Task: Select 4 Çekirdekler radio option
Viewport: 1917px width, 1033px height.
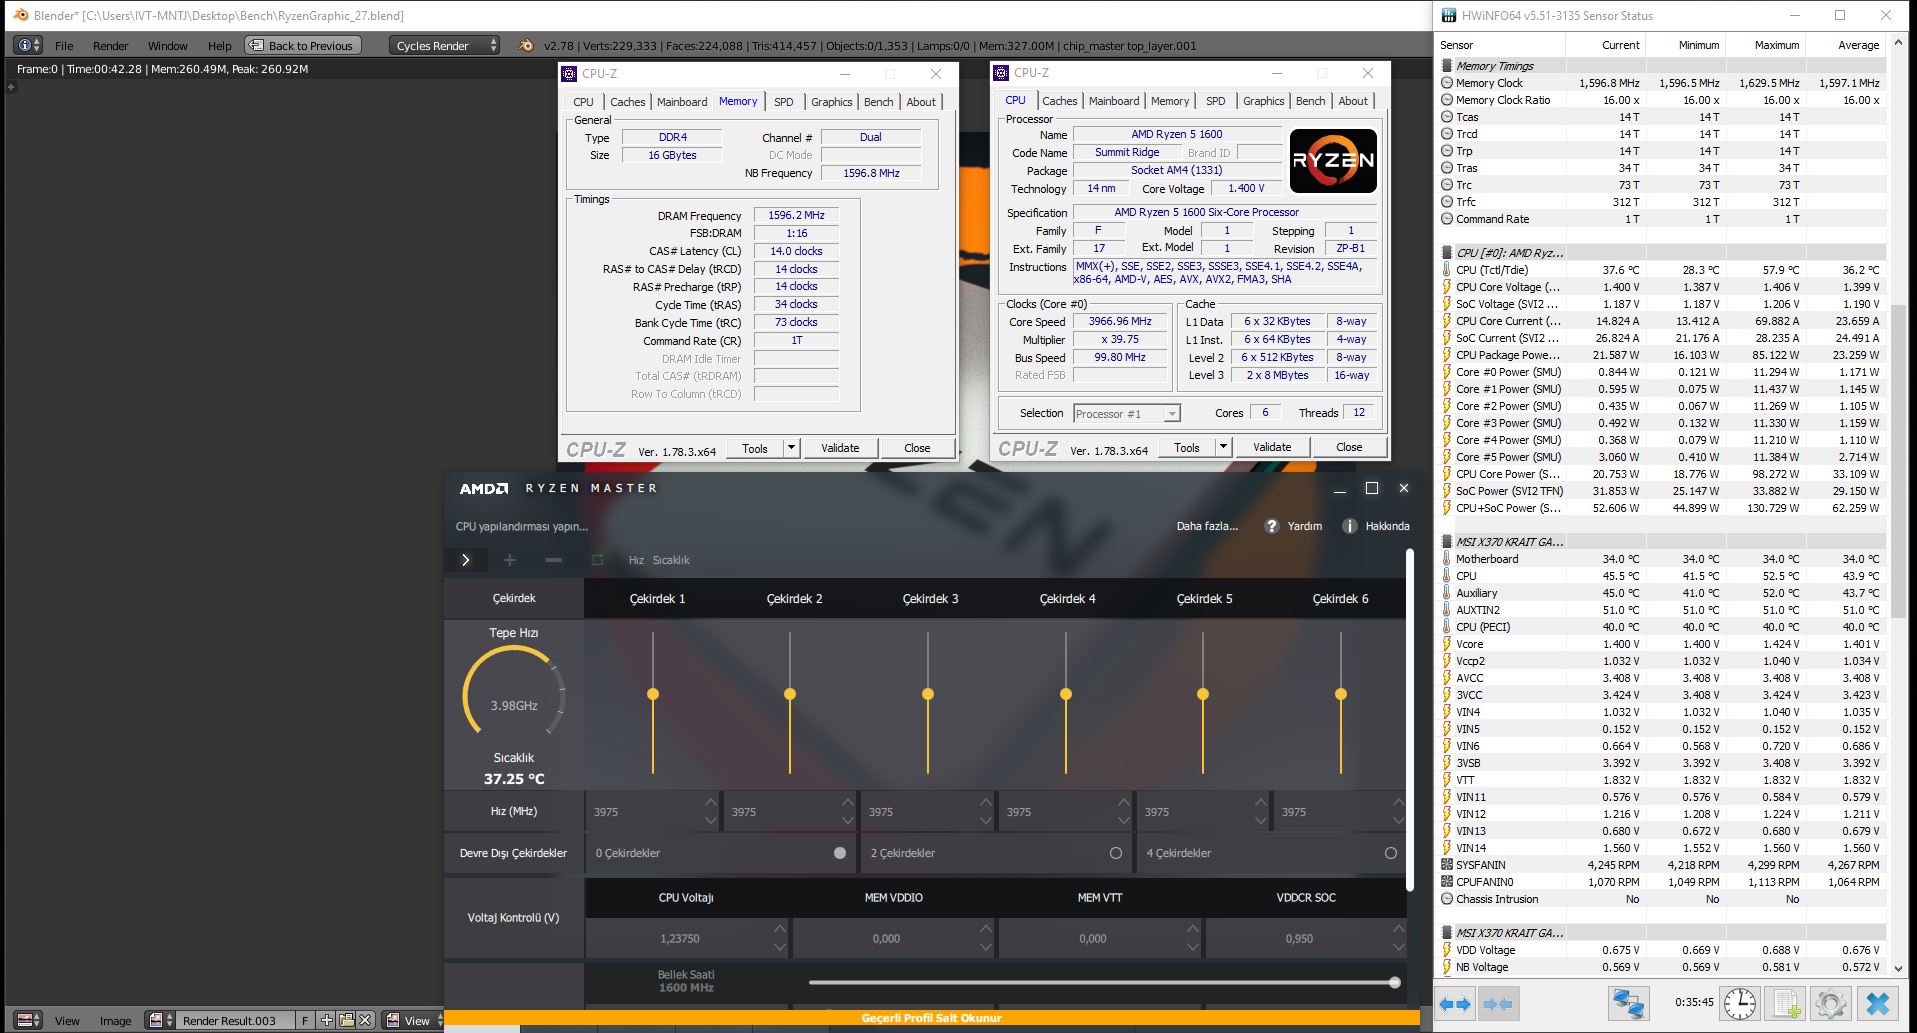Action: coord(1390,853)
